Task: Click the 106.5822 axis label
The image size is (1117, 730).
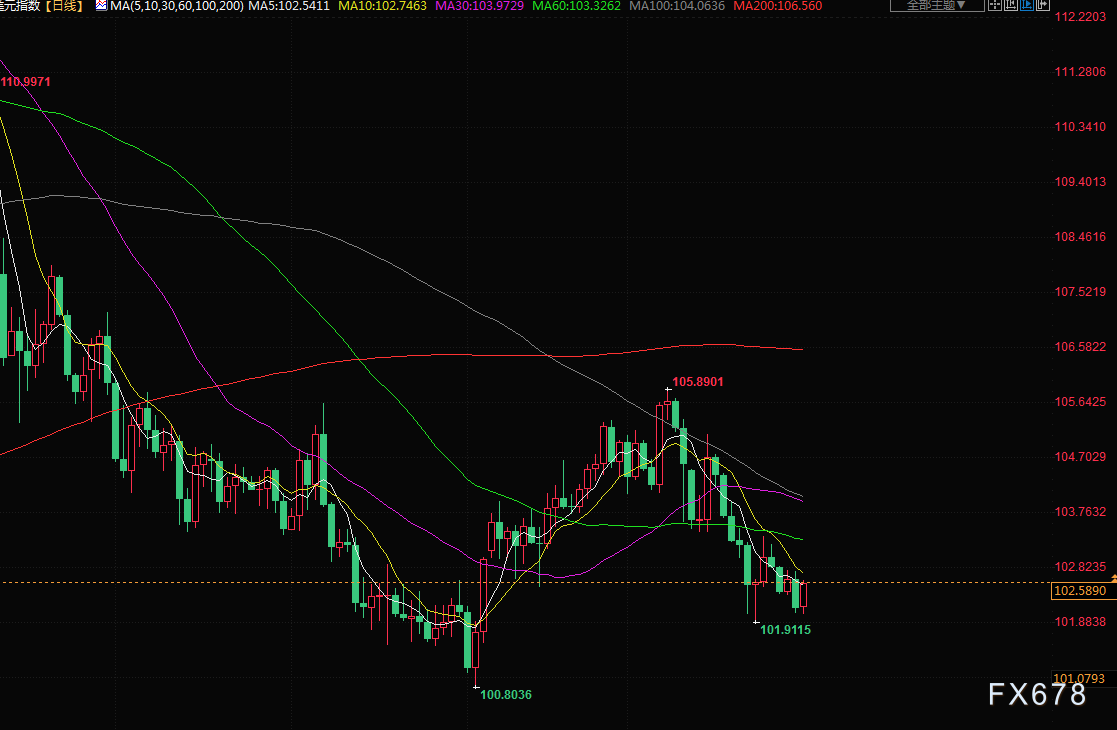Action: pyautogui.click(x=1080, y=347)
